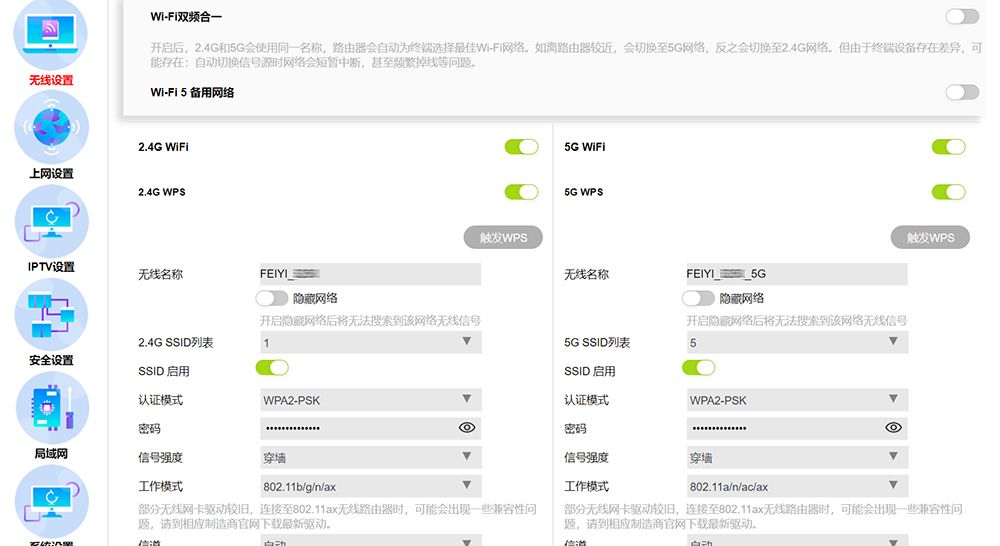1000x546 pixels.
Task: Toggle SSID 启用 under 5G settings
Action: pos(698,368)
